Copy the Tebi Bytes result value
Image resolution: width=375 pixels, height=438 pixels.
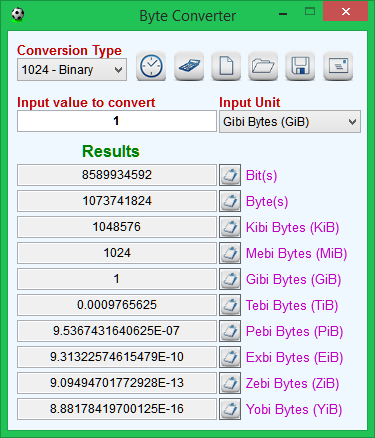[x=230, y=305]
